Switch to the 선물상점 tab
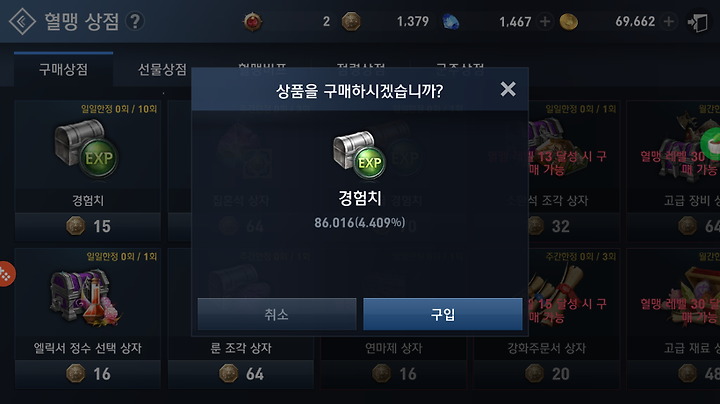 162,69
